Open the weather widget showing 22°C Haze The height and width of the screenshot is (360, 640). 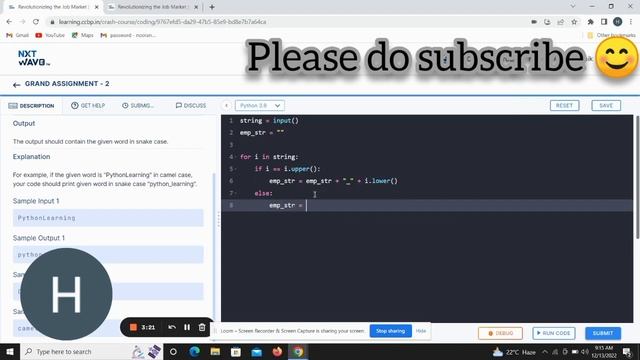[514, 351]
